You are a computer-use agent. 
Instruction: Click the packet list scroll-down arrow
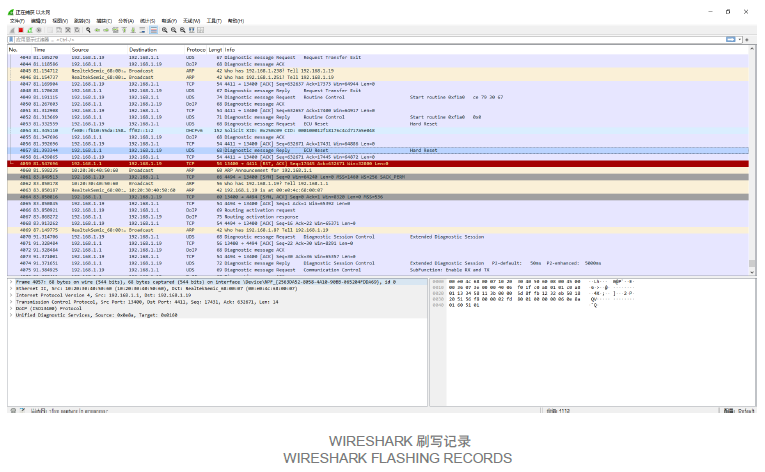(752, 272)
